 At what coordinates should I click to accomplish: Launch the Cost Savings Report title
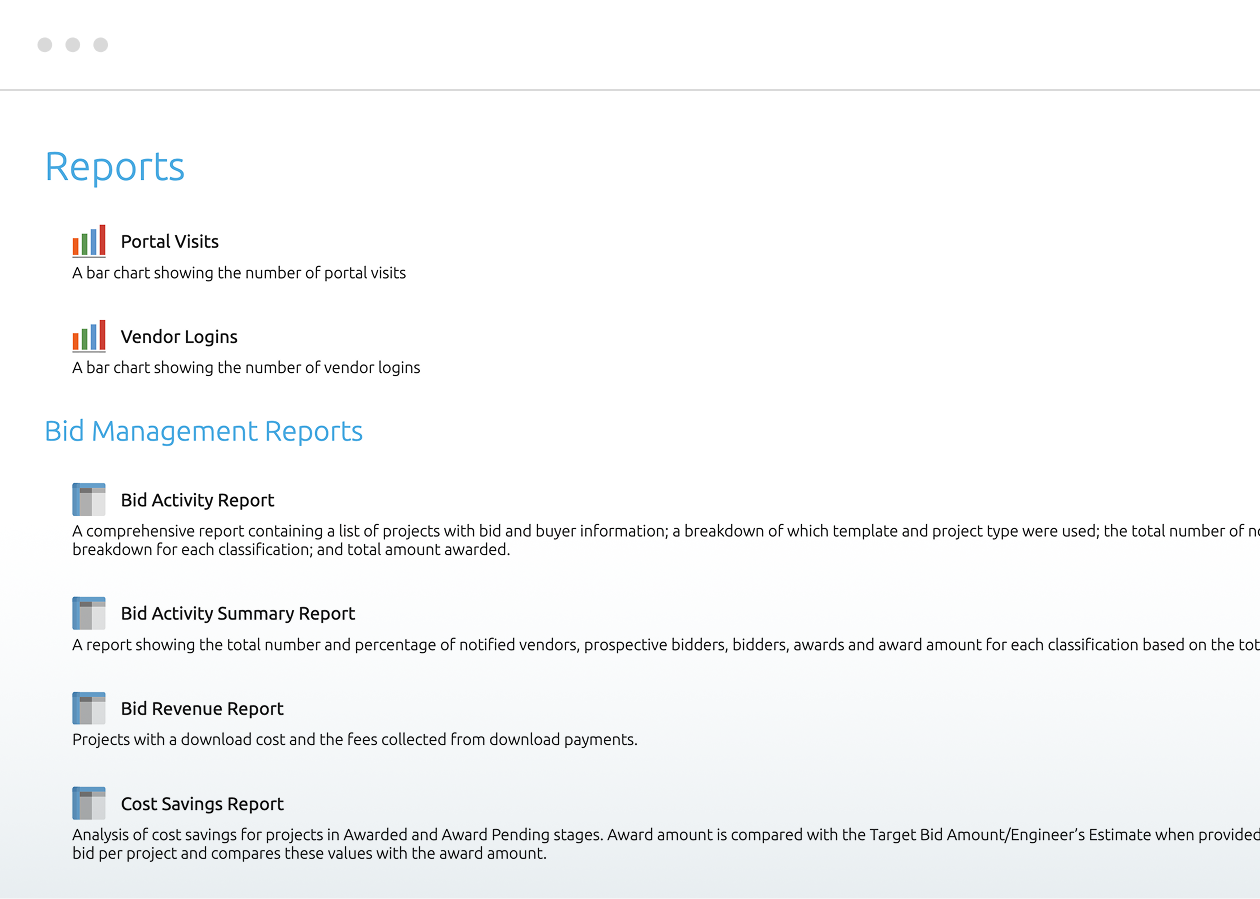click(202, 803)
